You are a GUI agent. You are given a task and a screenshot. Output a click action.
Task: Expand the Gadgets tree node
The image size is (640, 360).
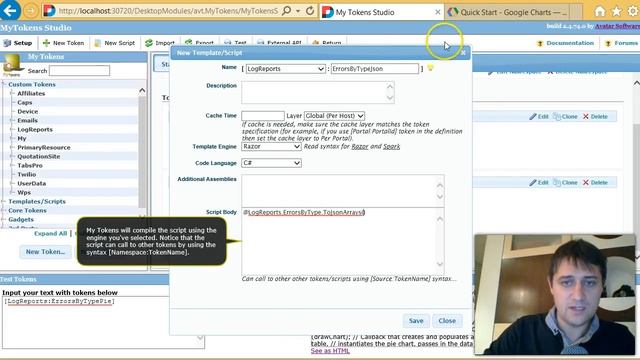[4, 220]
